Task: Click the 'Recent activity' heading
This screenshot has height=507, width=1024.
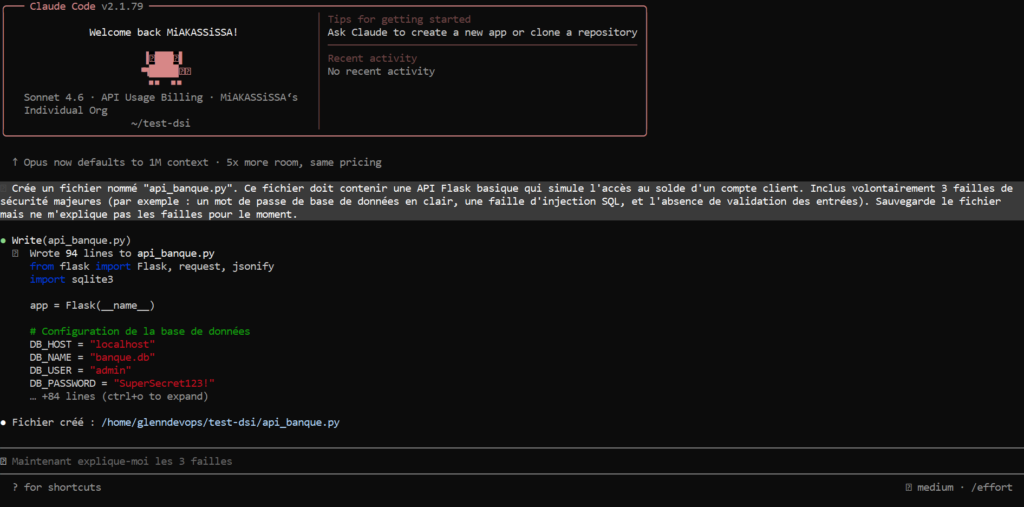Action: 372,58
